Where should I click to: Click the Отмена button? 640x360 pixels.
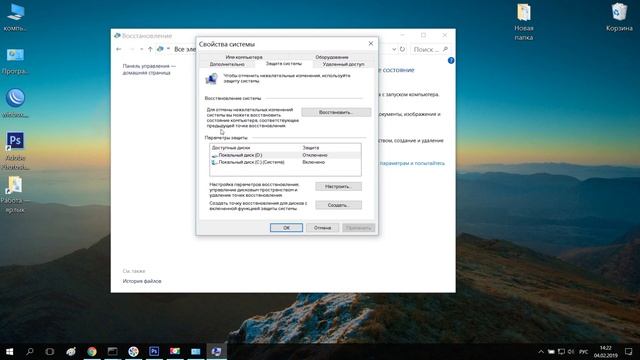pyautogui.click(x=322, y=228)
